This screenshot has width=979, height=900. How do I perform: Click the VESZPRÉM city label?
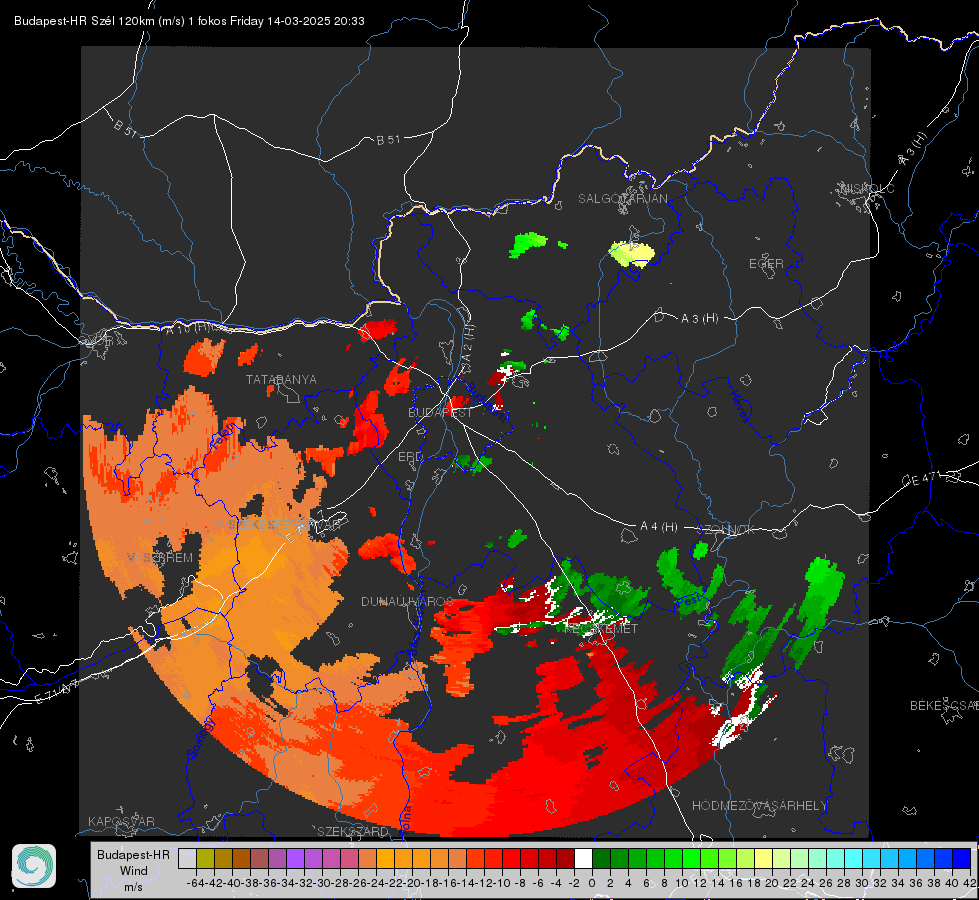pos(160,558)
